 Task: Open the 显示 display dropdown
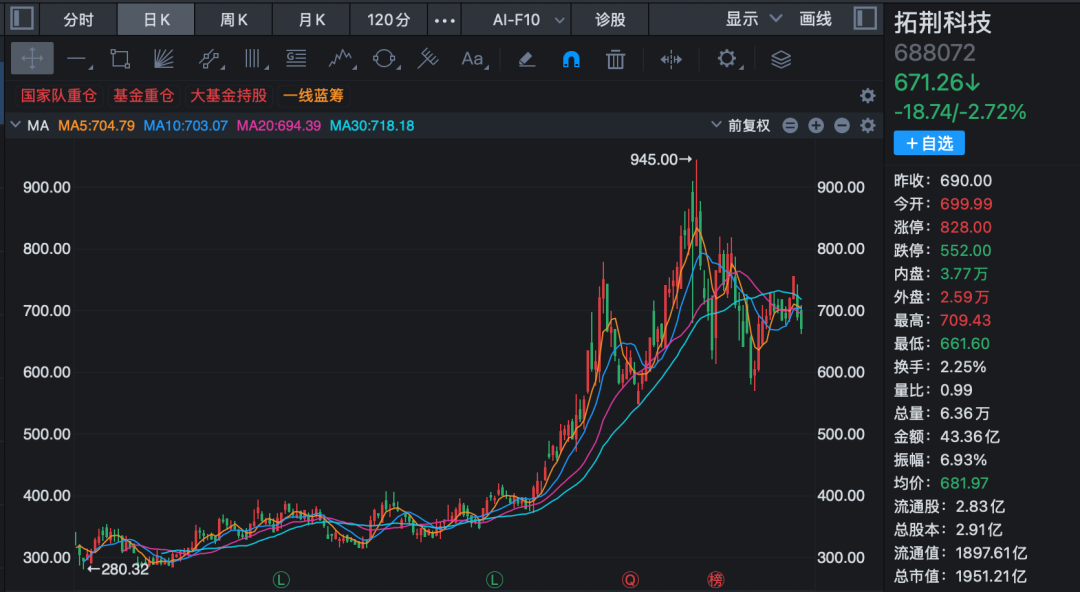pos(754,19)
